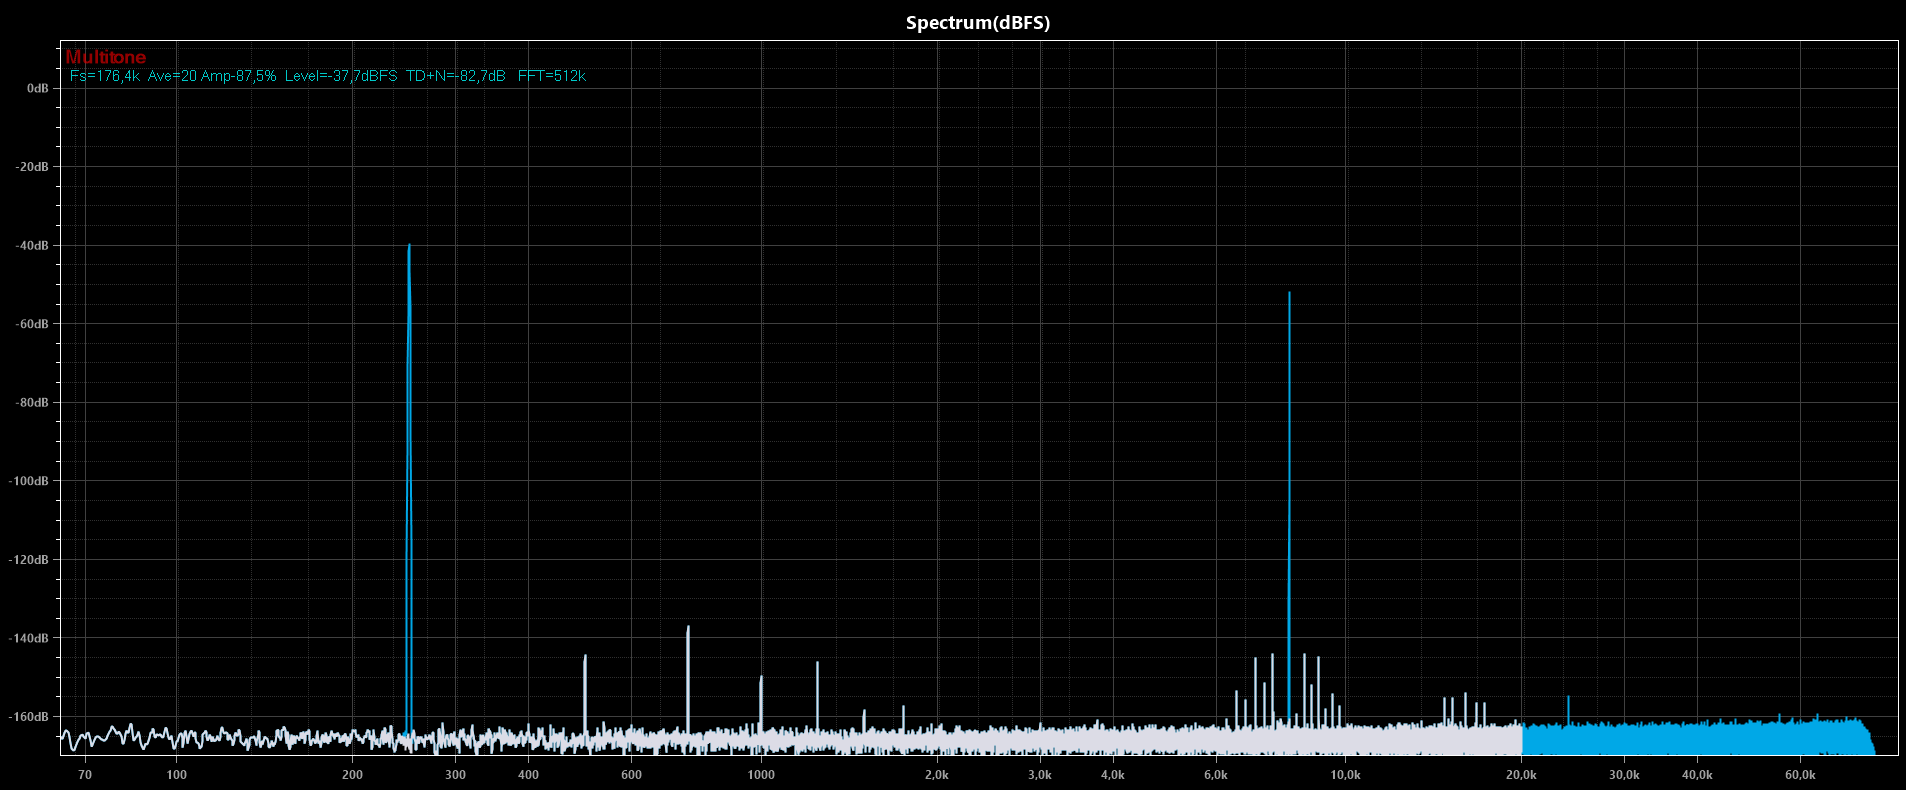Click the 60,0k frequency axis label
The width and height of the screenshot is (1906, 790).
(x=1801, y=774)
